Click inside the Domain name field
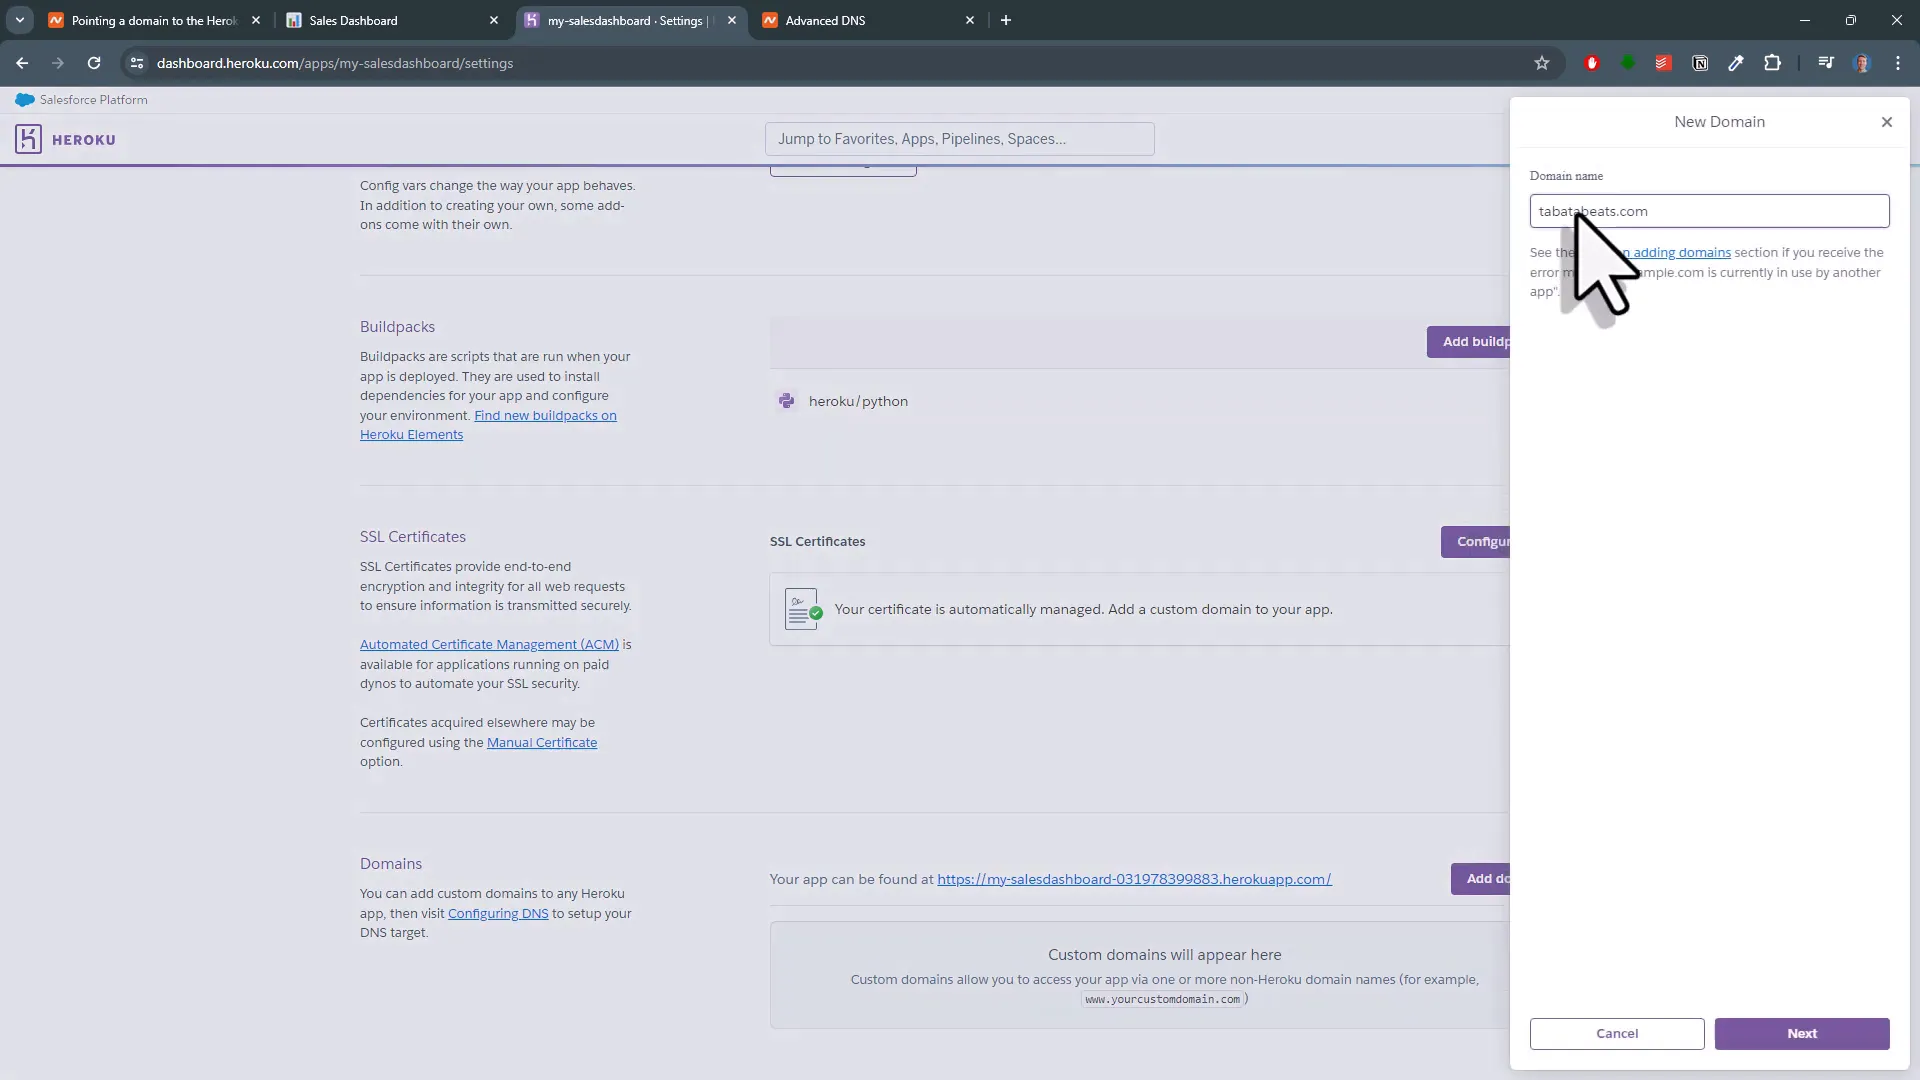This screenshot has width=1920, height=1080. tap(1709, 211)
